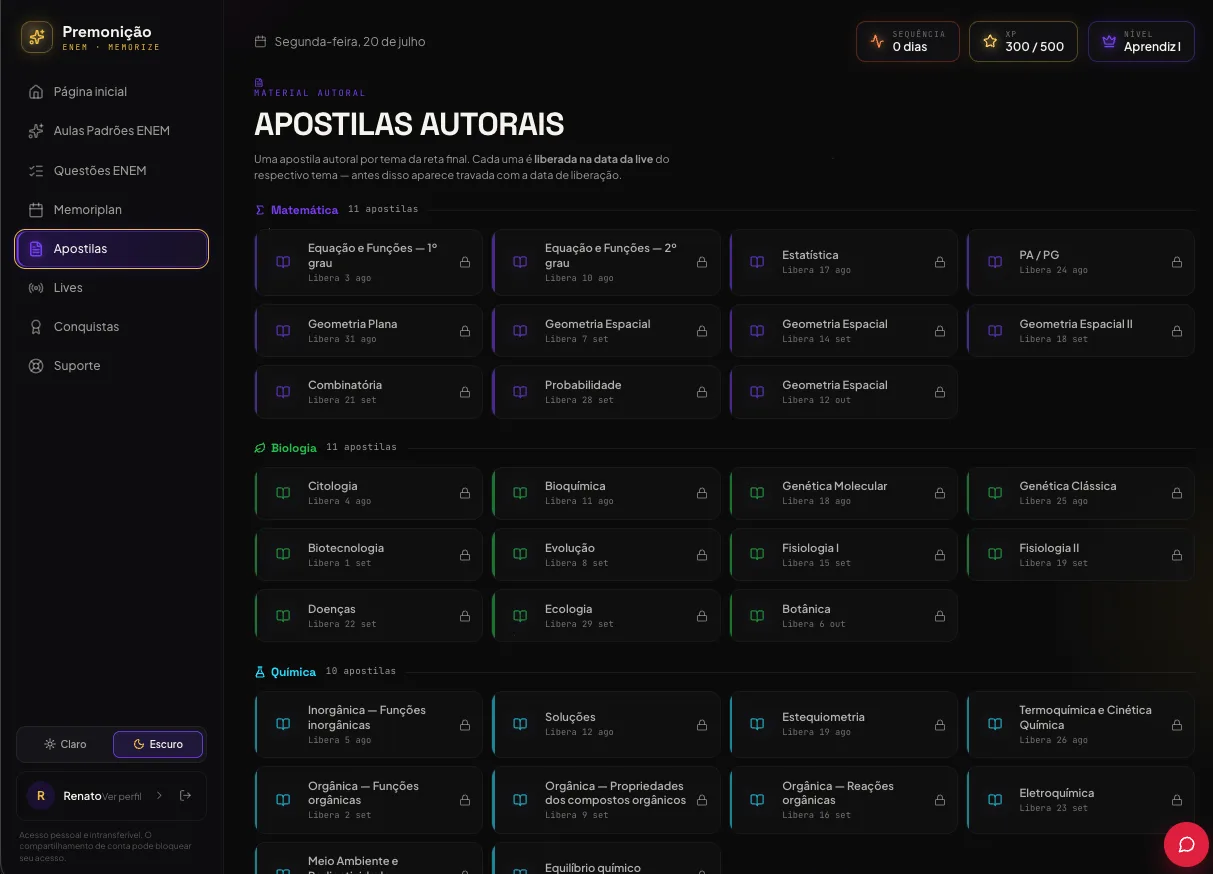The width and height of the screenshot is (1213, 874).
Task: Click book icon on Citologia card
Action: (x=283, y=493)
